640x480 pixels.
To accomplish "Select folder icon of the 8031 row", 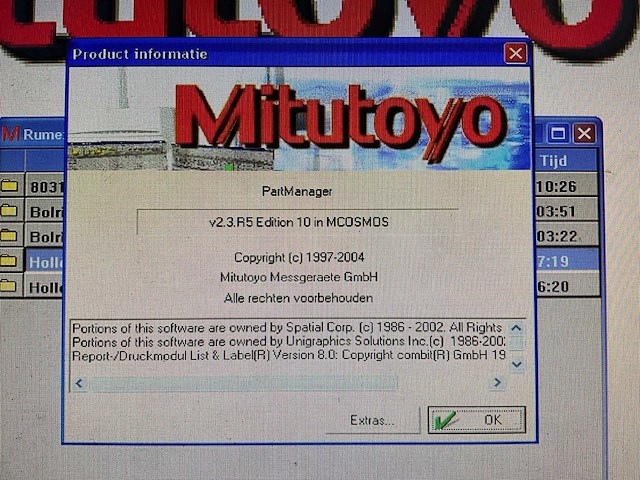I will pos(10,186).
